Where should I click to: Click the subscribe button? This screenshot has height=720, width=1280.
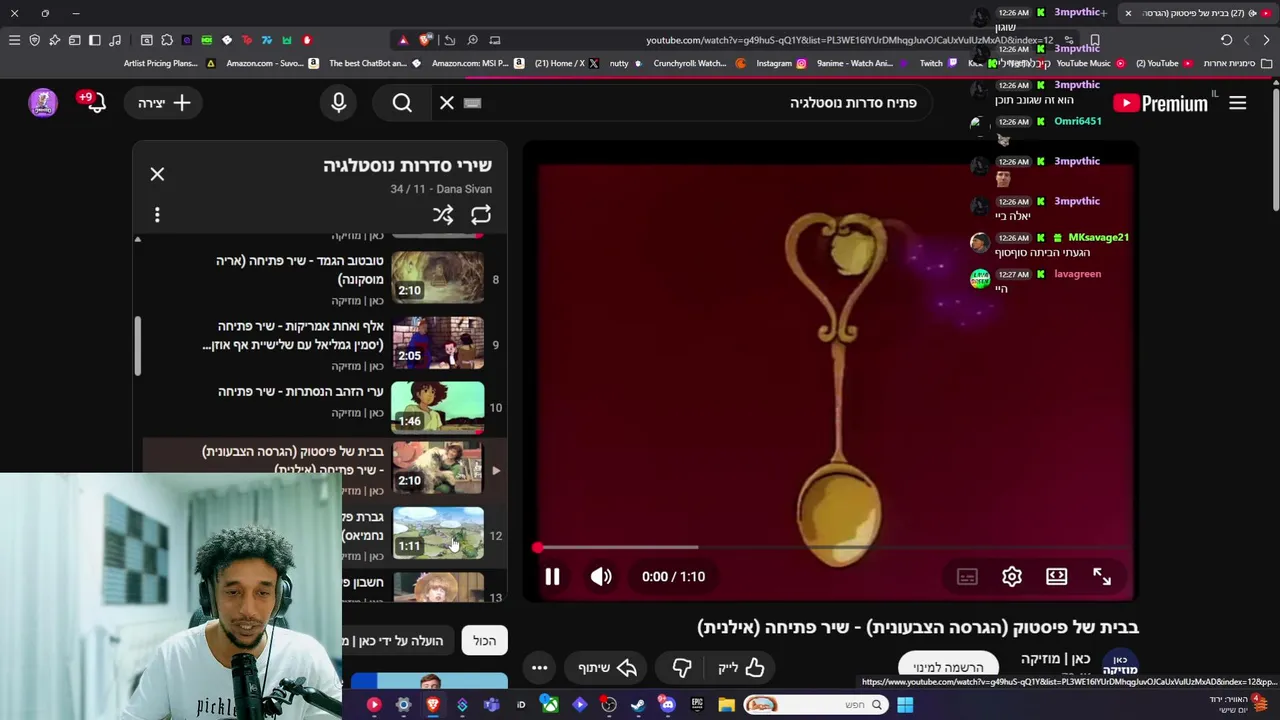pyautogui.click(x=948, y=667)
